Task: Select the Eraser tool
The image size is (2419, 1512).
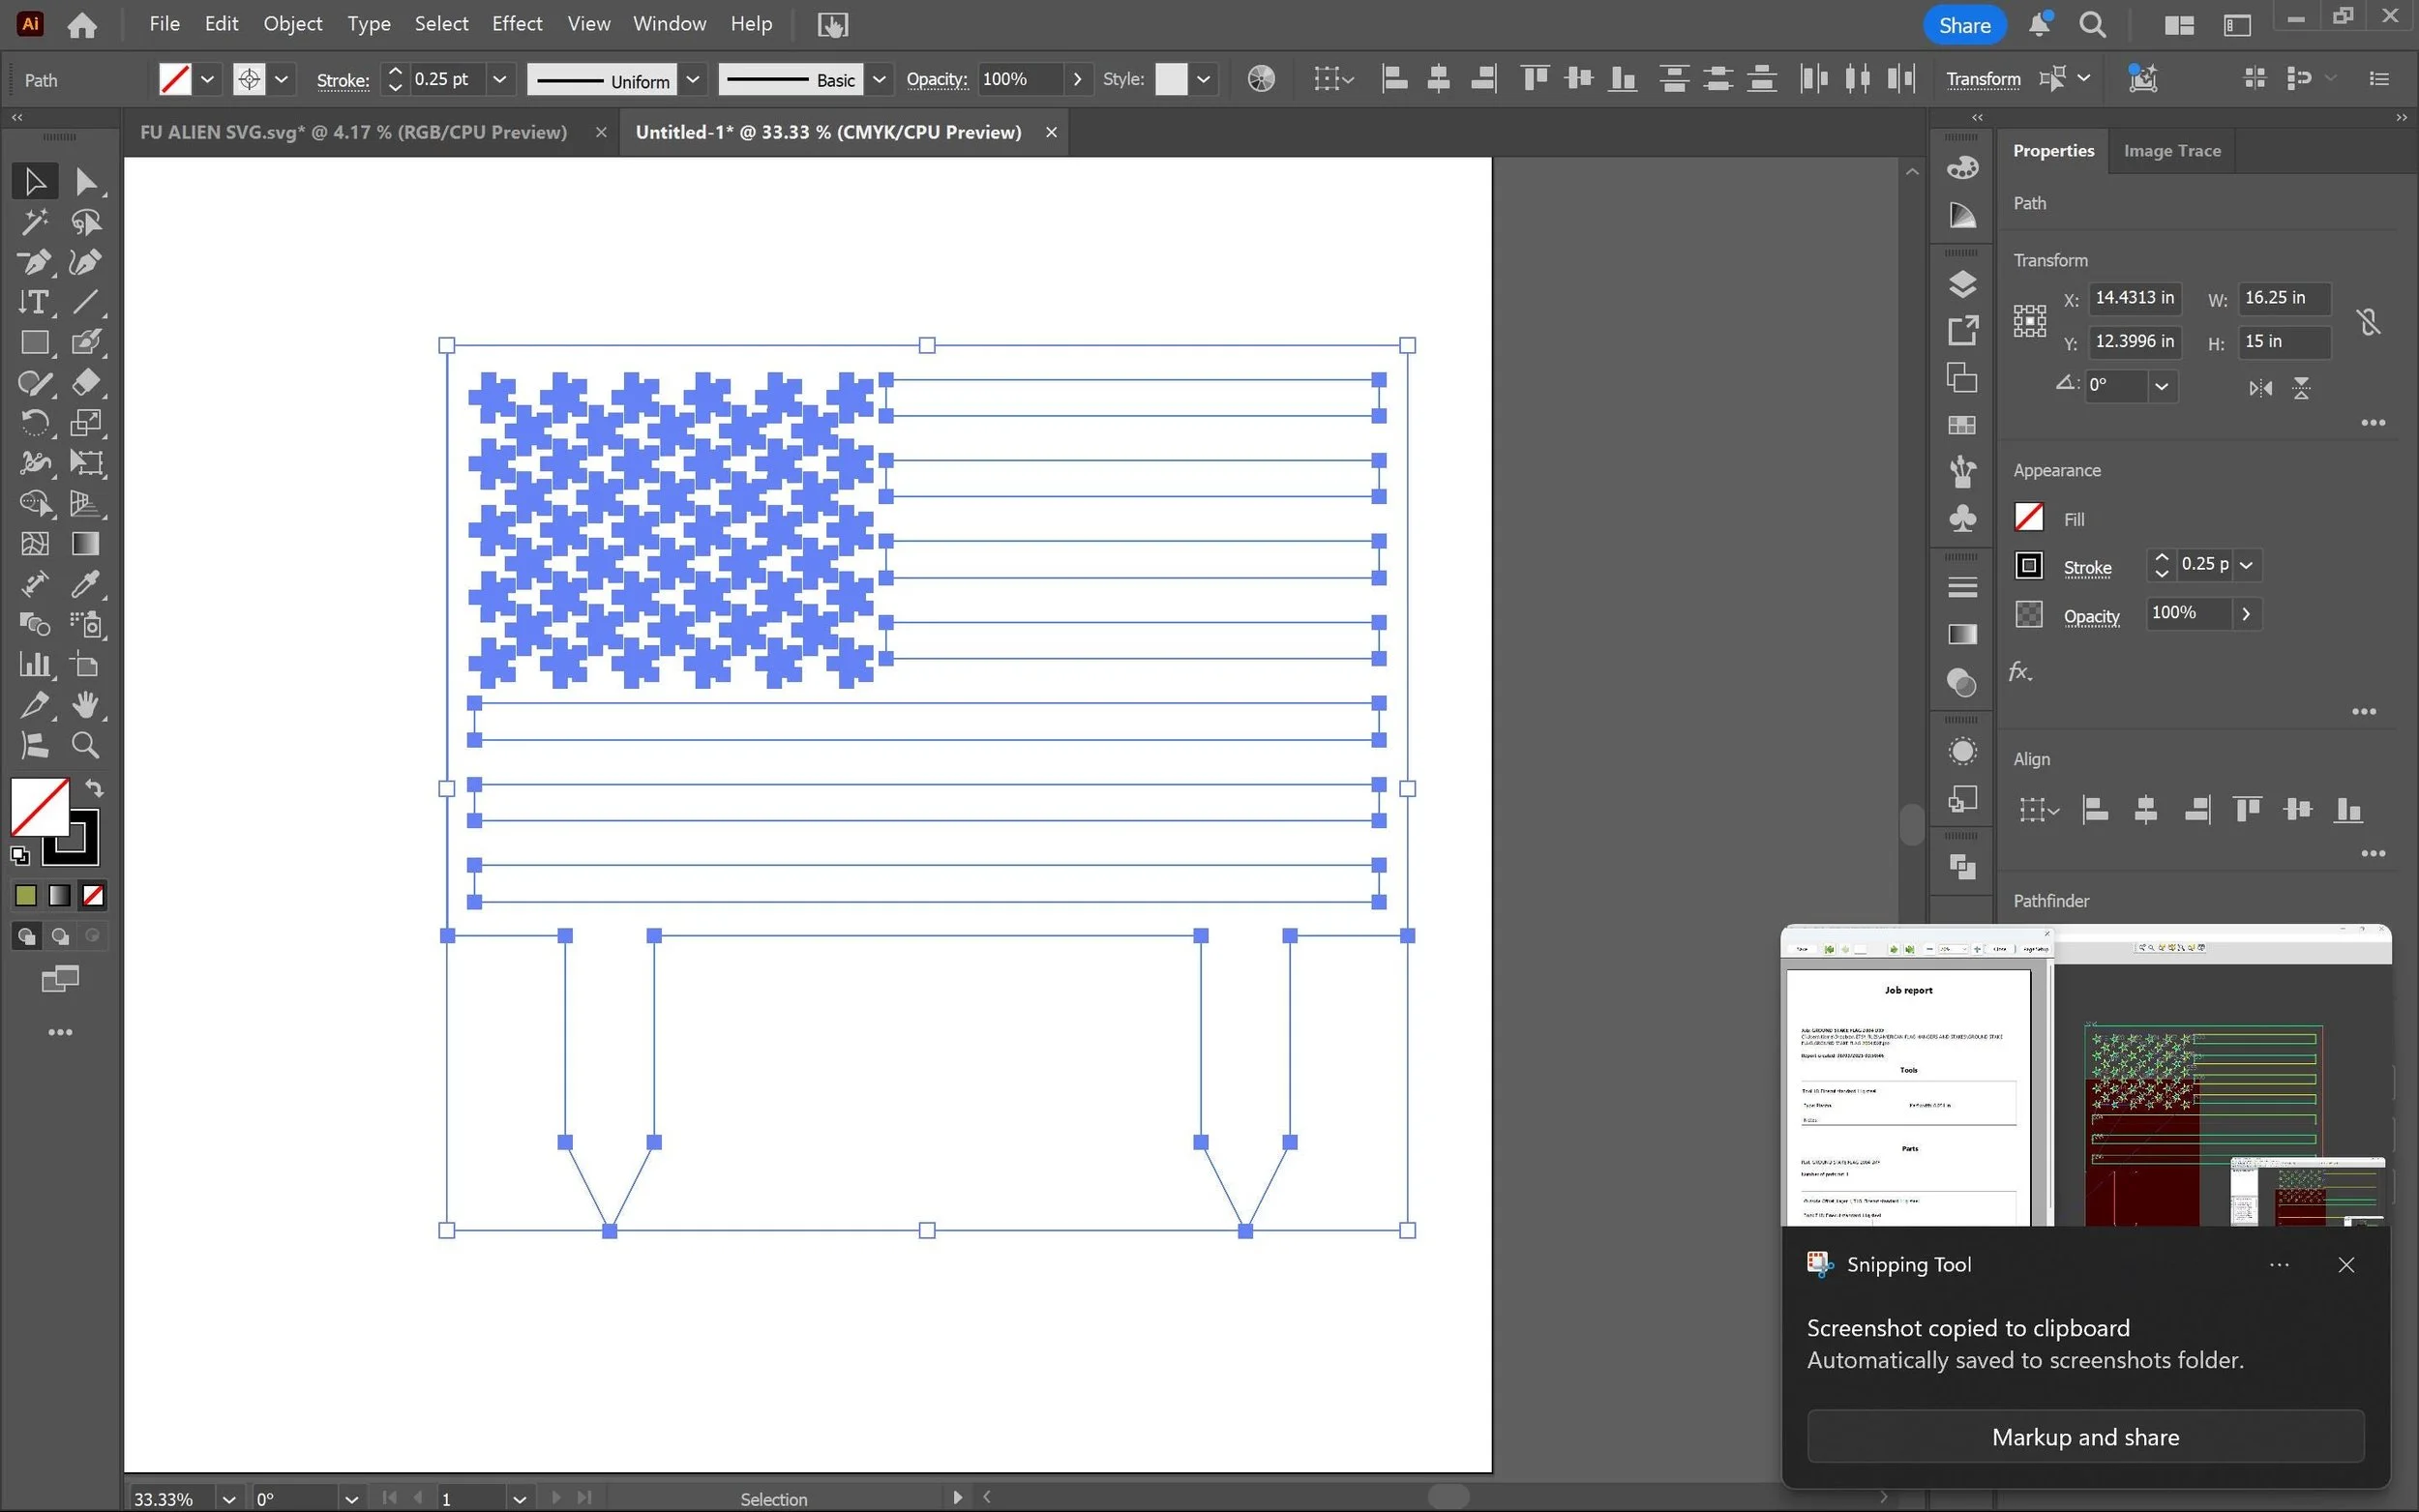Action: coord(85,383)
